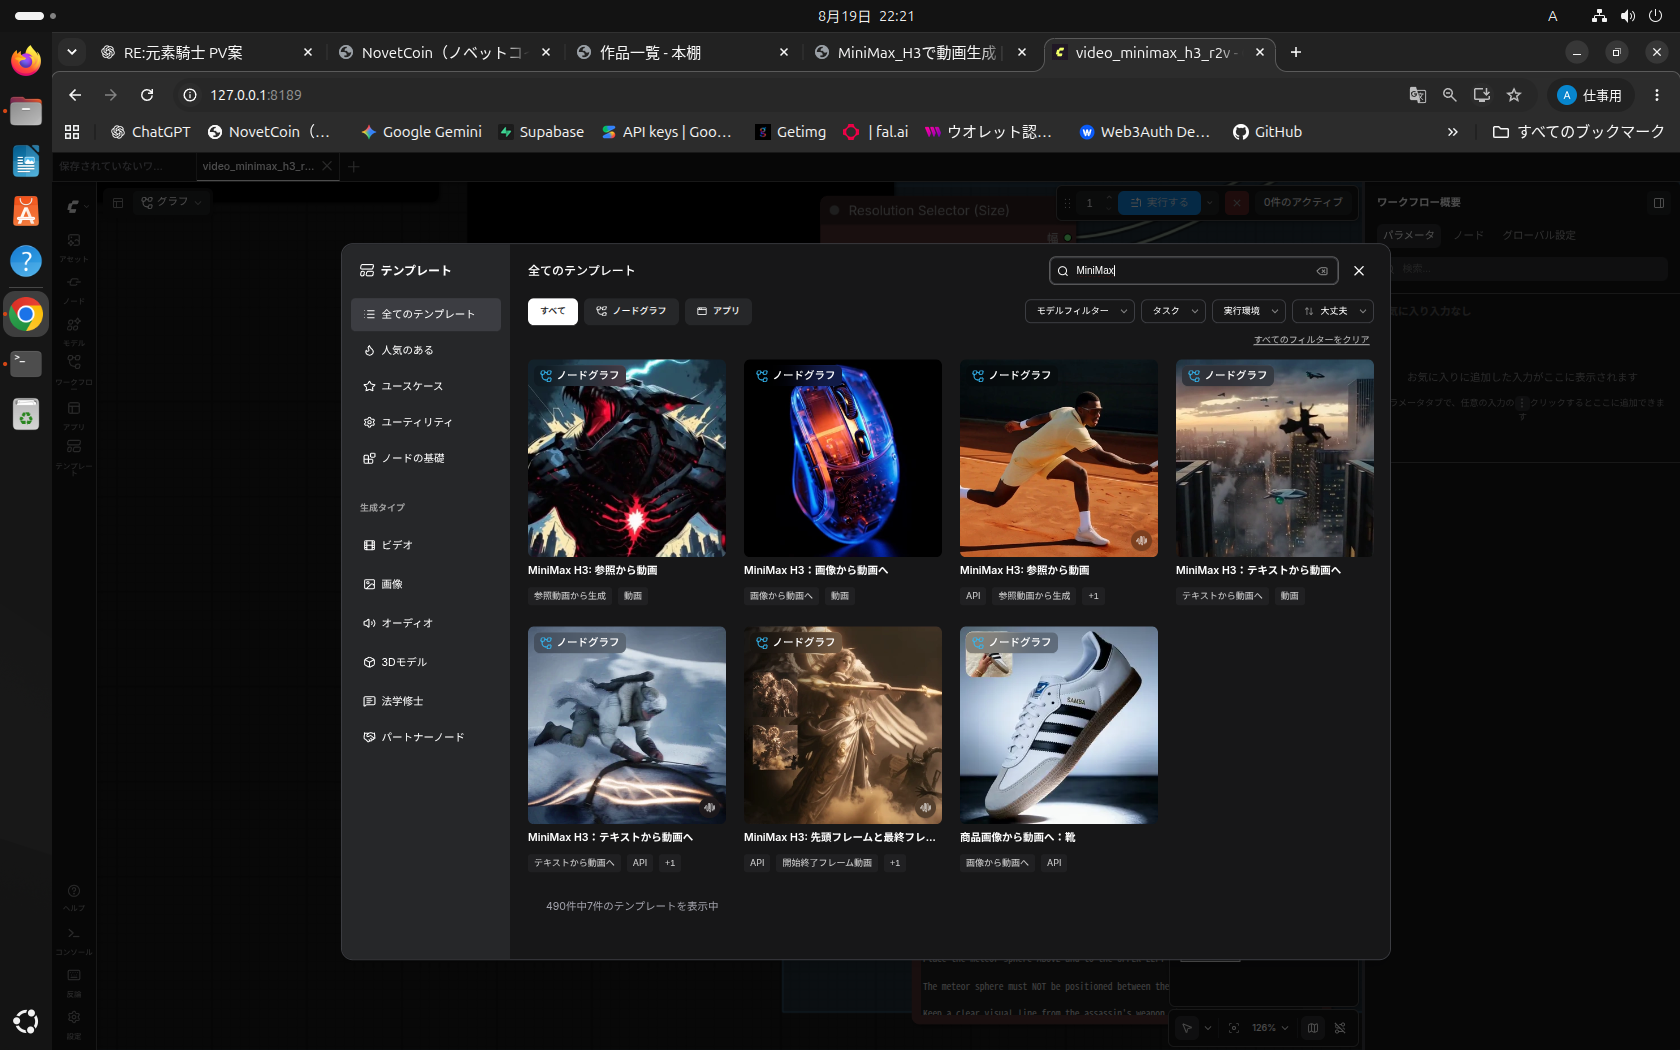This screenshot has width=1680, height=1050.
Task: Switch to the MiniMax_H3で動画生成 tab
Action: (921, 53)
